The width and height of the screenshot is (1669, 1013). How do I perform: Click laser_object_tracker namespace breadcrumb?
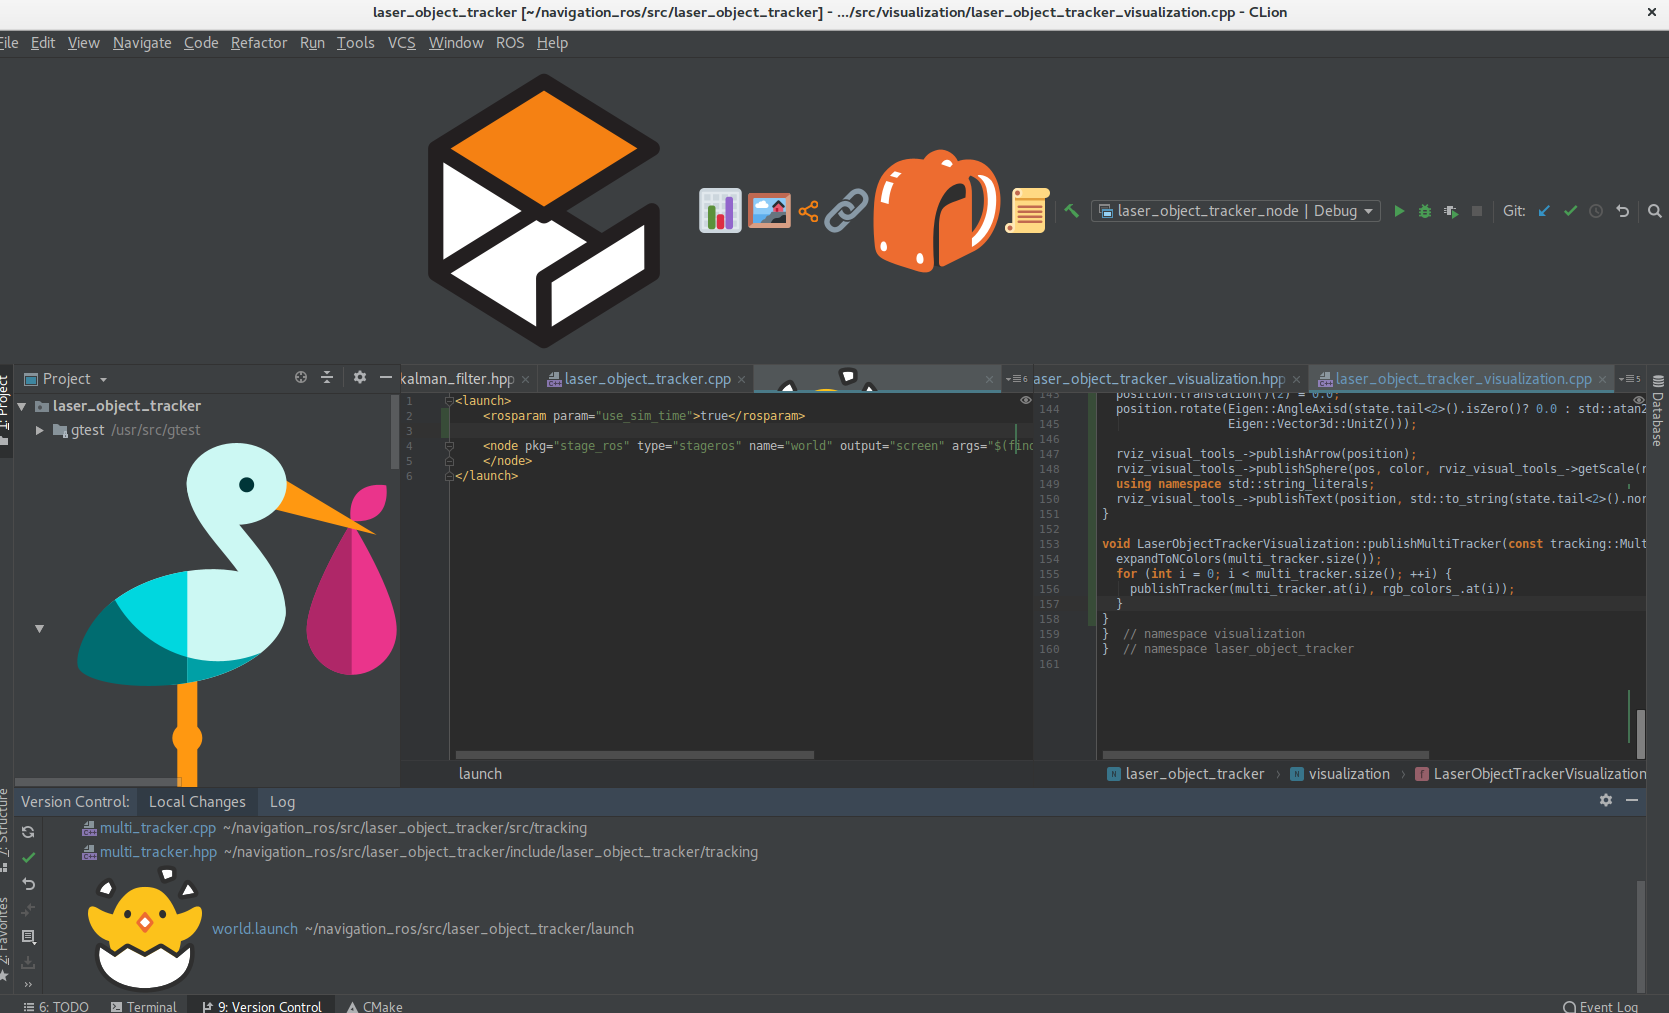pos(1186,774)
